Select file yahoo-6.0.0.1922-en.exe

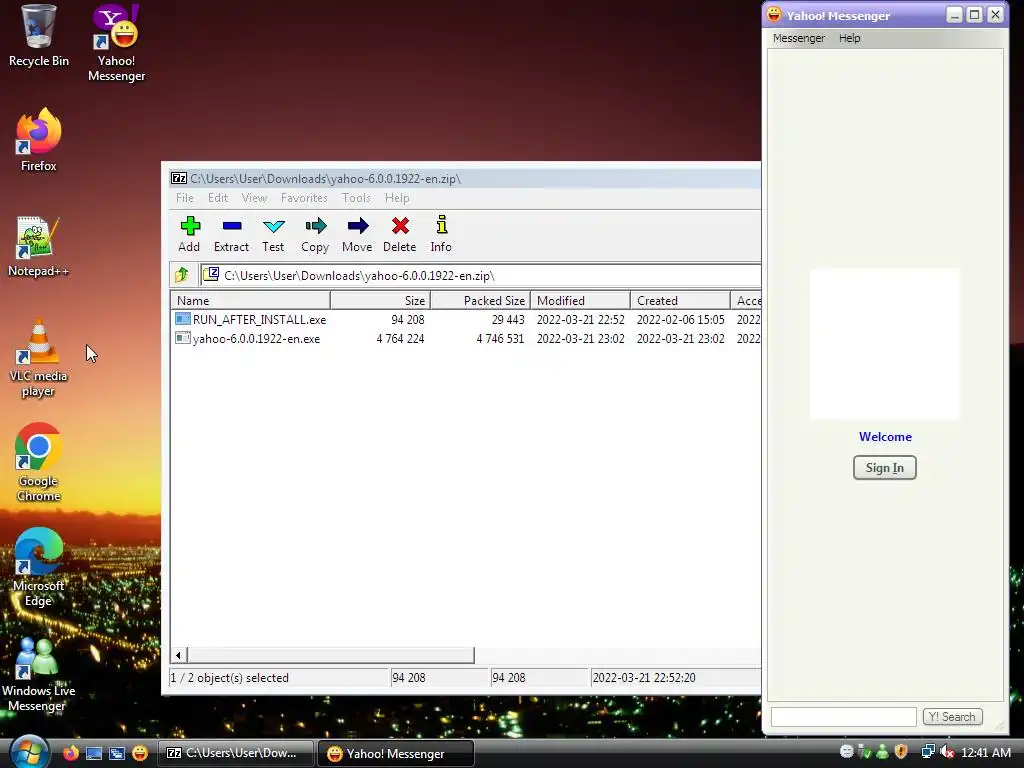248,338
